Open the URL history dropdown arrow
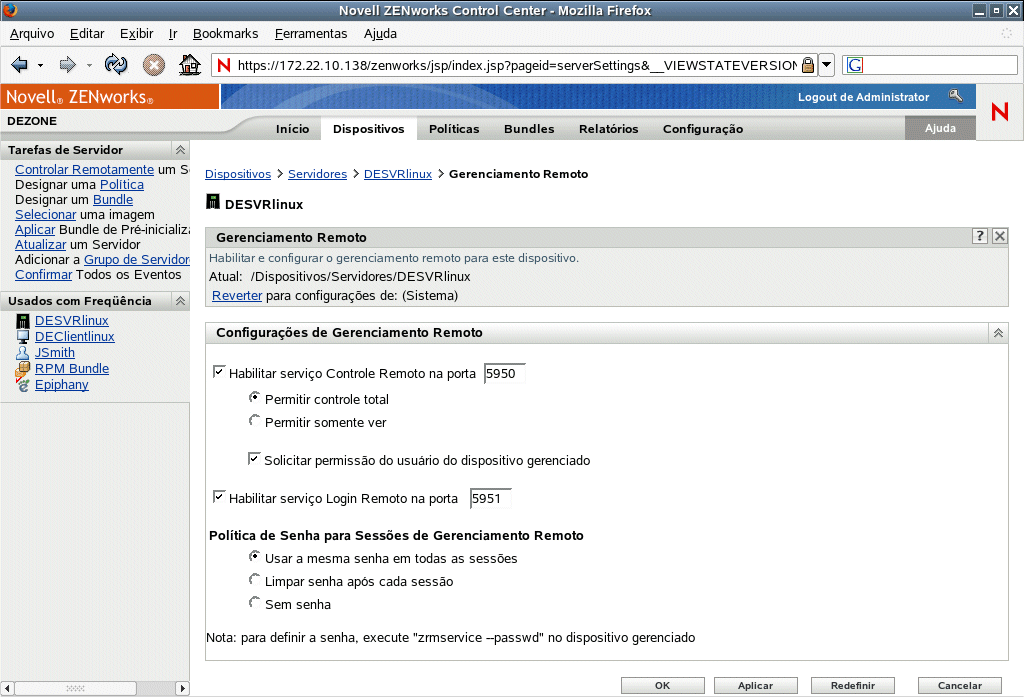The width and height of the screenshot is (1024, 697). [x=827, y=65]
